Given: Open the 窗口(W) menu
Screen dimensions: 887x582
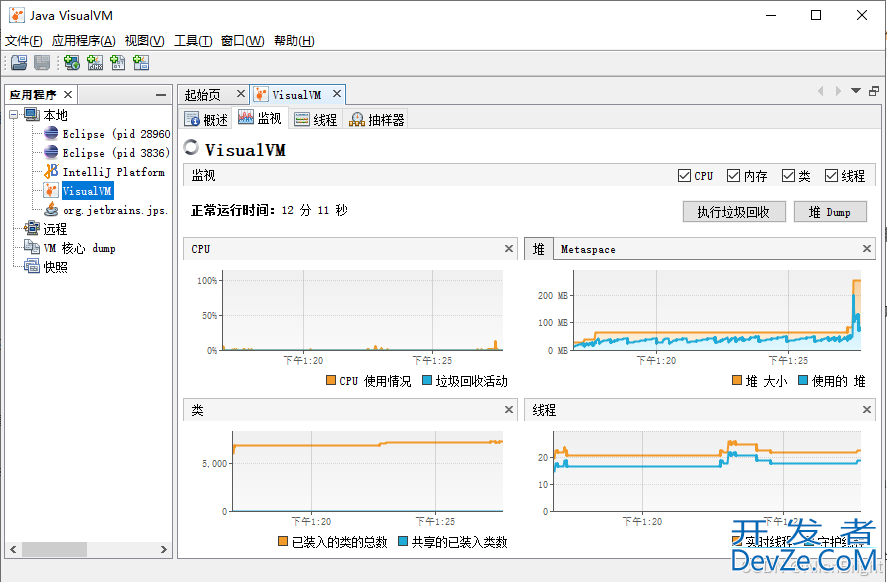Looking at the screenshot, I should coord(242,41).
